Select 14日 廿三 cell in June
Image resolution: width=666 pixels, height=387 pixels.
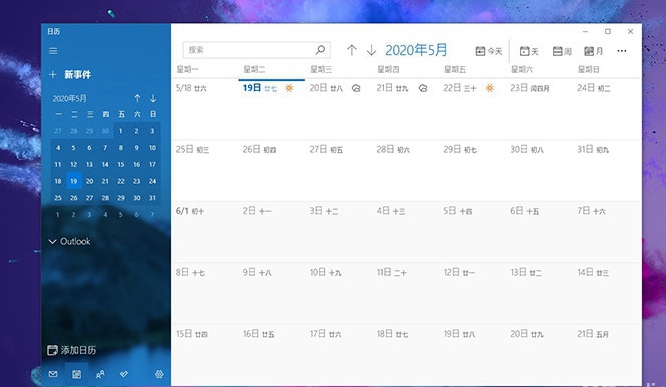click(x=606, y=294)
